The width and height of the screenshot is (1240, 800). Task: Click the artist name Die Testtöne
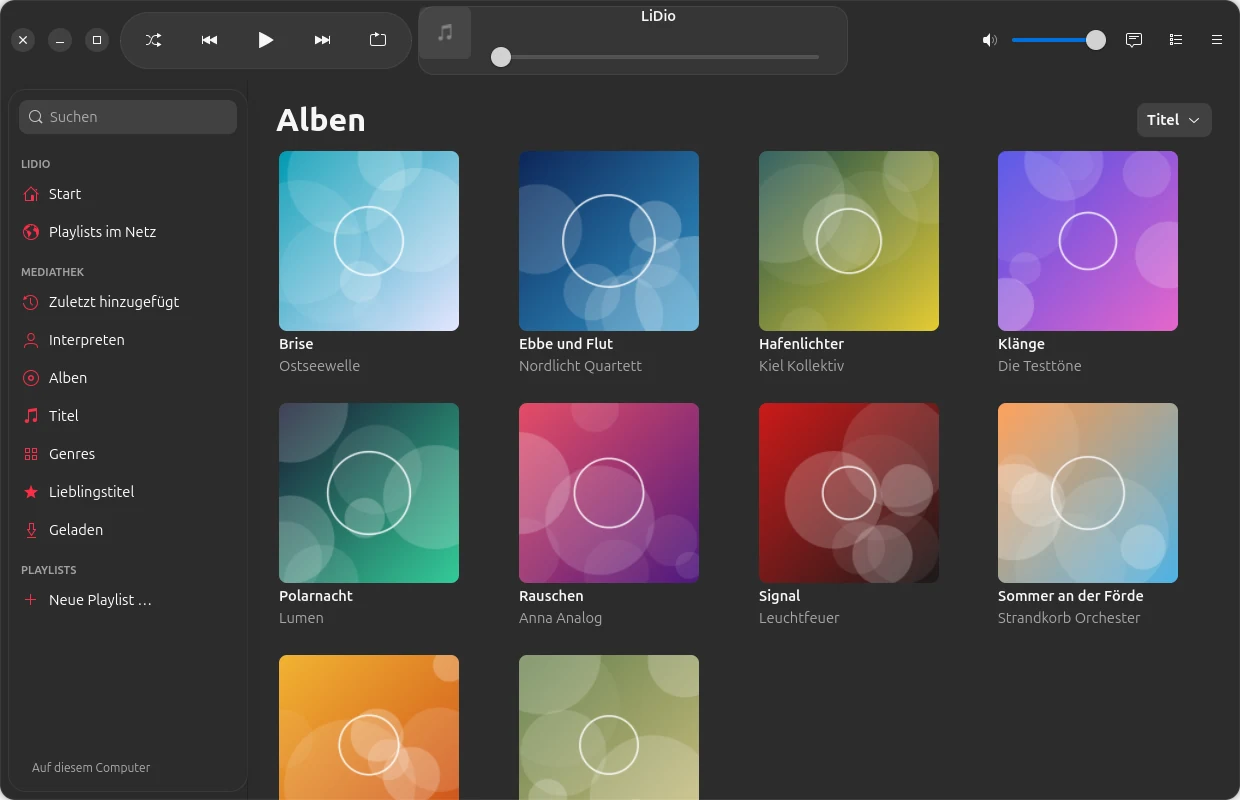point(1039,366)
